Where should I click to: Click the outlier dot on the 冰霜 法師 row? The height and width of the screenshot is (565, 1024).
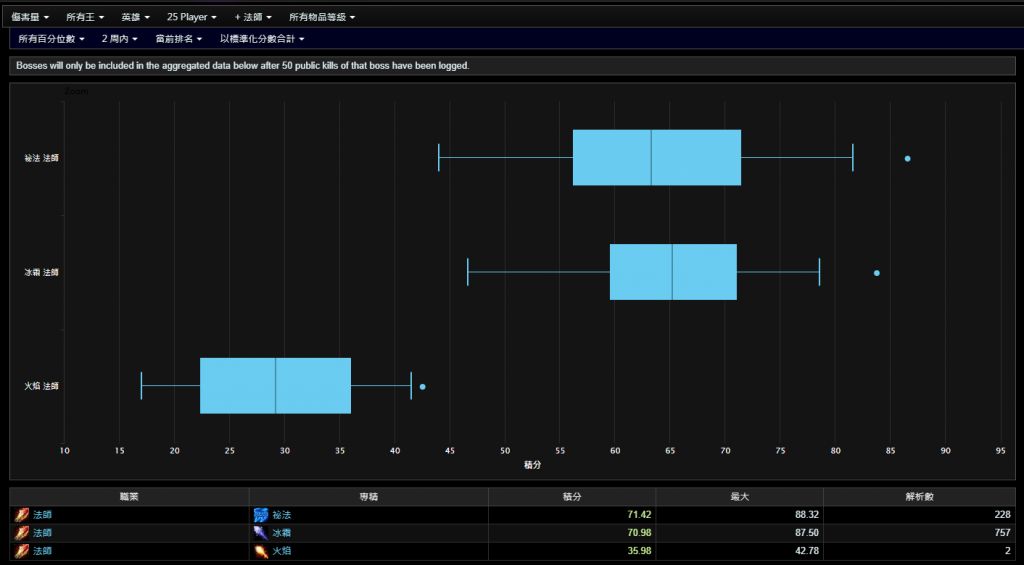[x=877, y=273]
